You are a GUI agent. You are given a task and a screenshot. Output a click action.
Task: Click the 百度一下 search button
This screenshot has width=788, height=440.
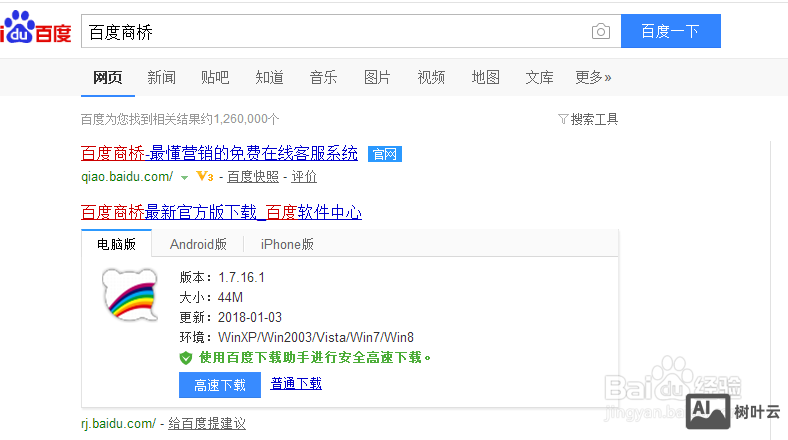coord(671,31)
